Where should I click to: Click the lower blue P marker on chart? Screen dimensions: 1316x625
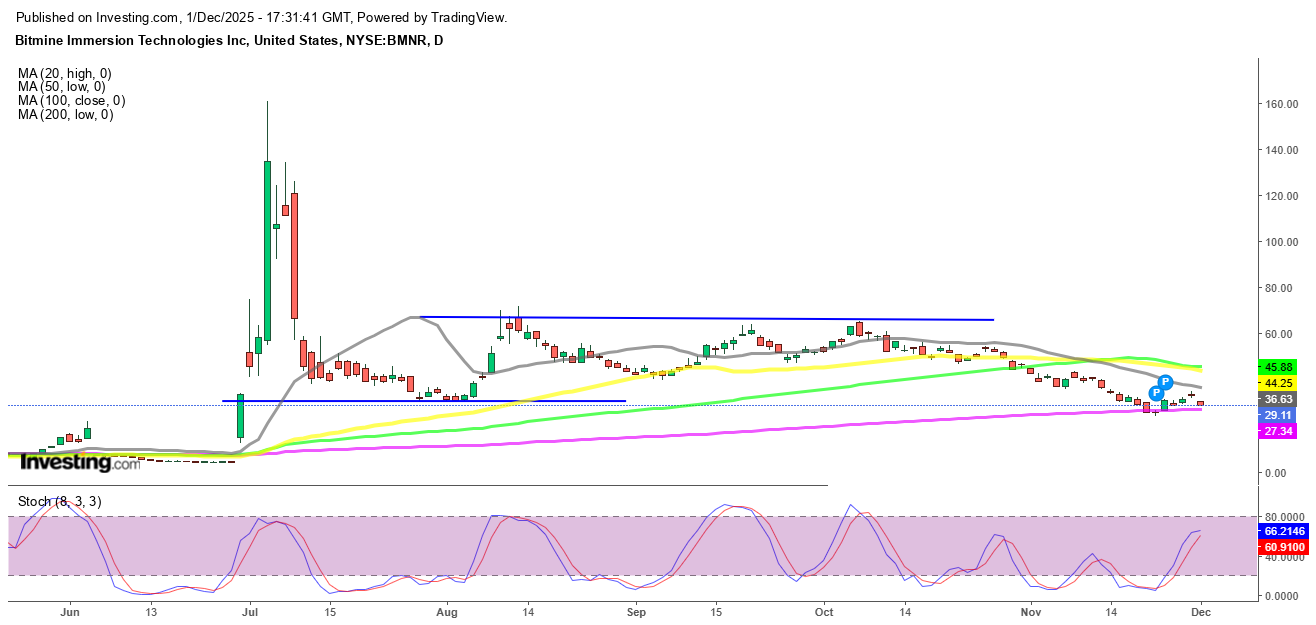(x=1155, y=393)
